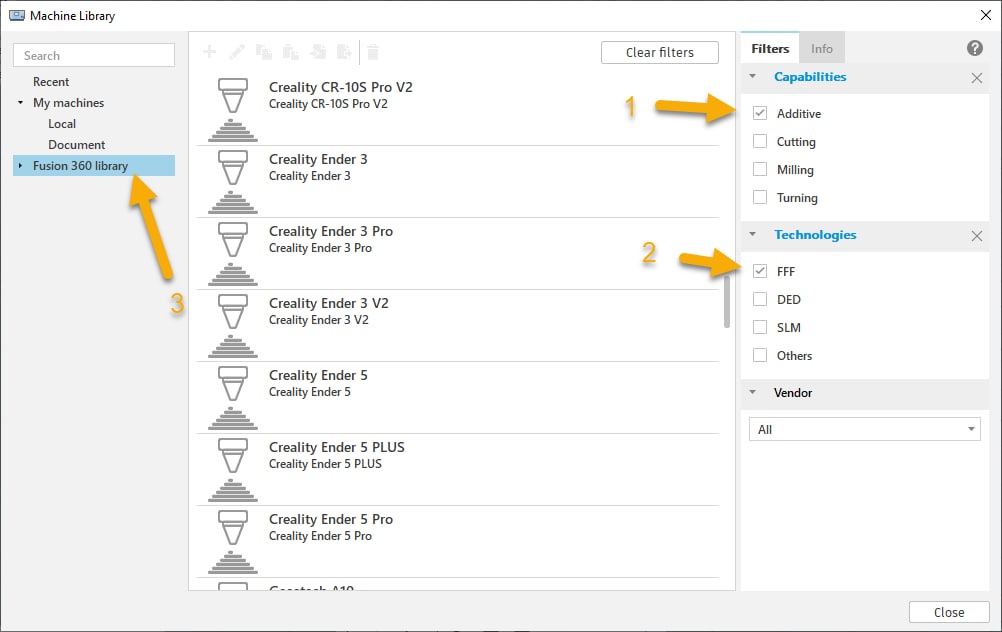Enable the Cutting capability checkbox

pyautogui.click(x=760, y=141)
